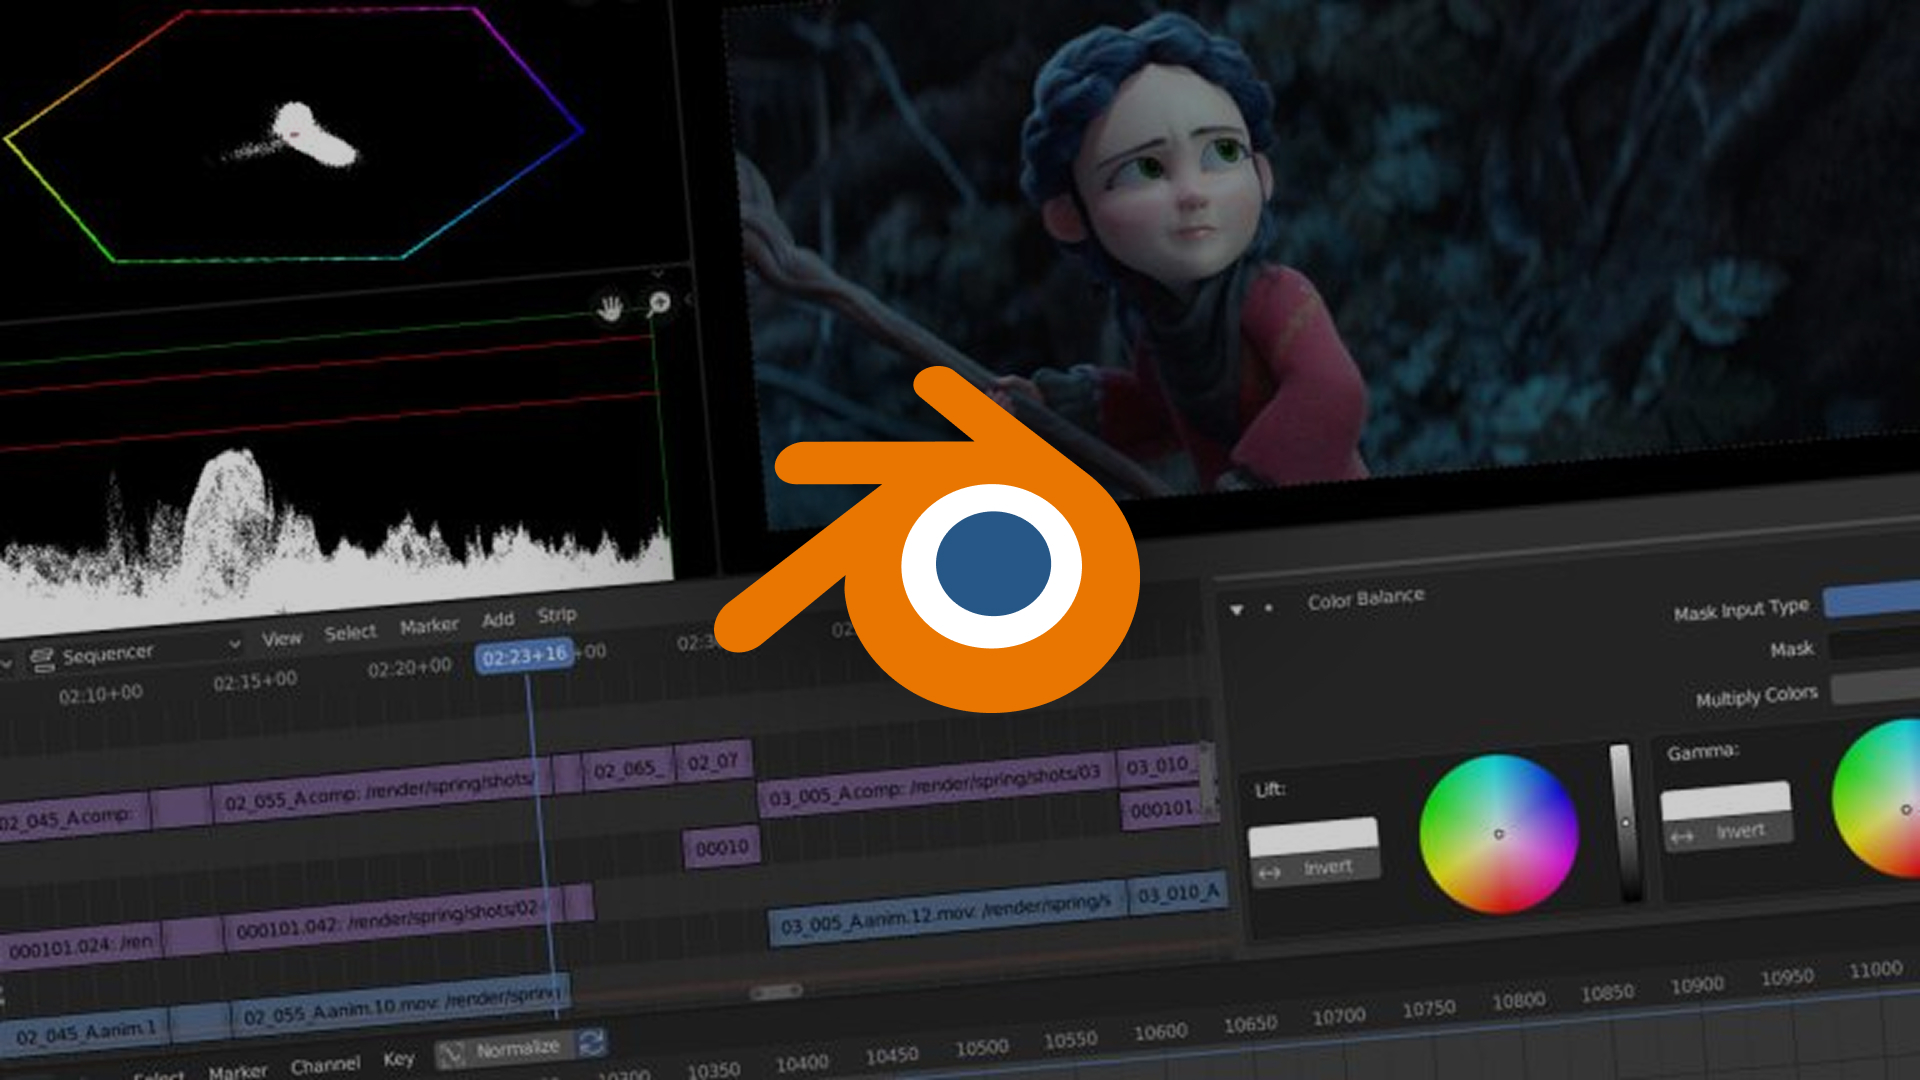The height and width of the screenshot is (1080, 1920).
Task: Open the Channel menu
Action: 325,1066
